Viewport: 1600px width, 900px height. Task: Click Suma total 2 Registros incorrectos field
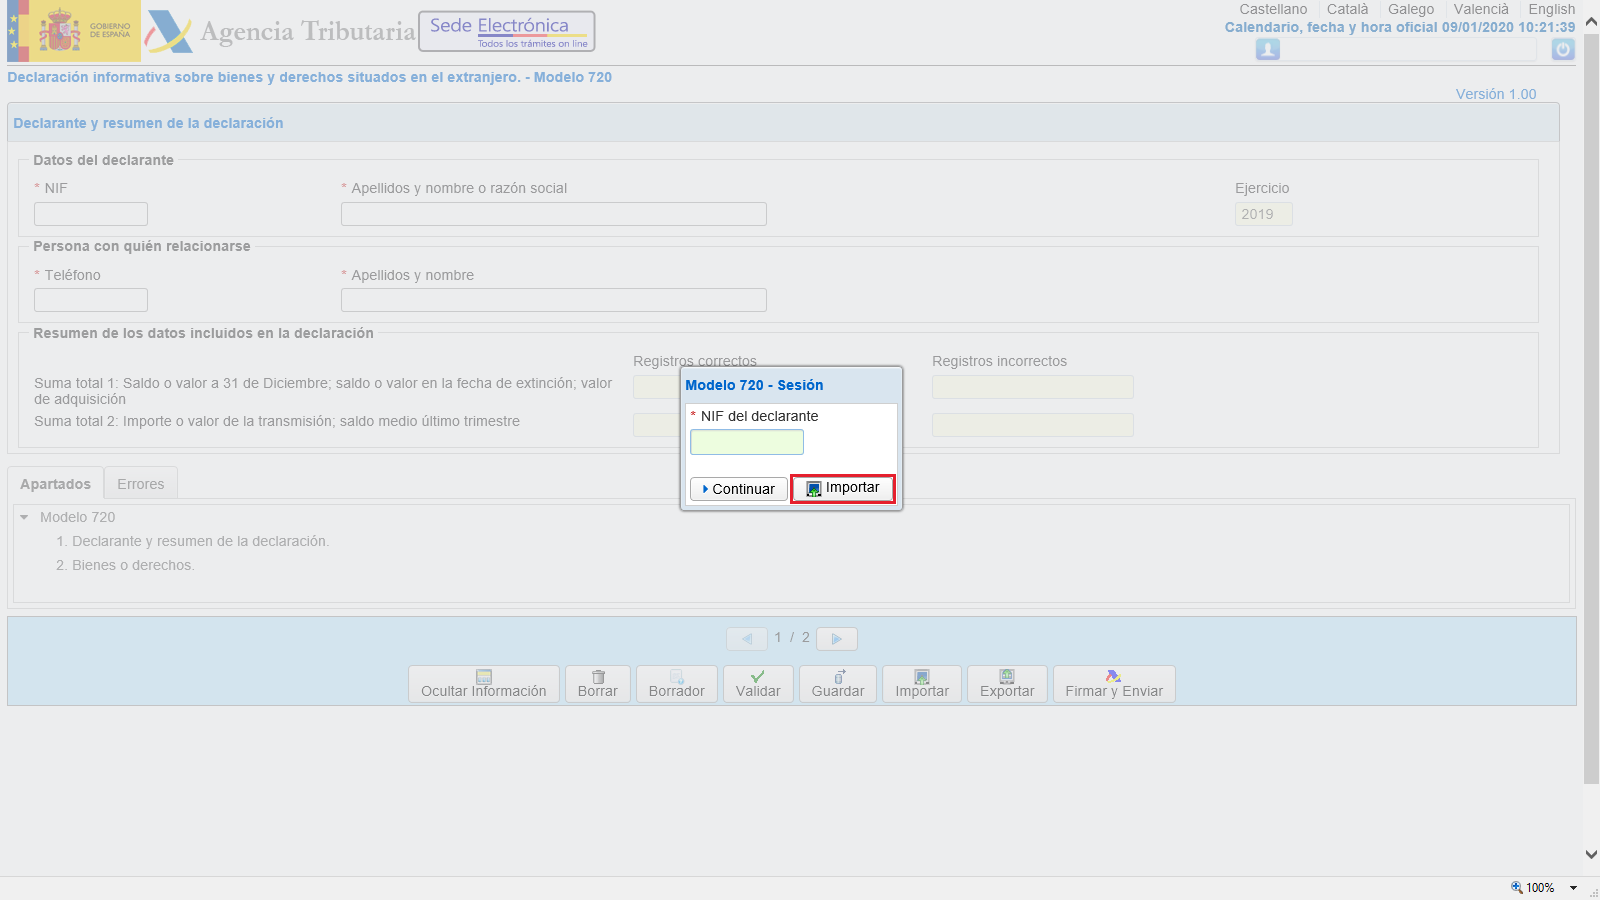(1033, 425)
